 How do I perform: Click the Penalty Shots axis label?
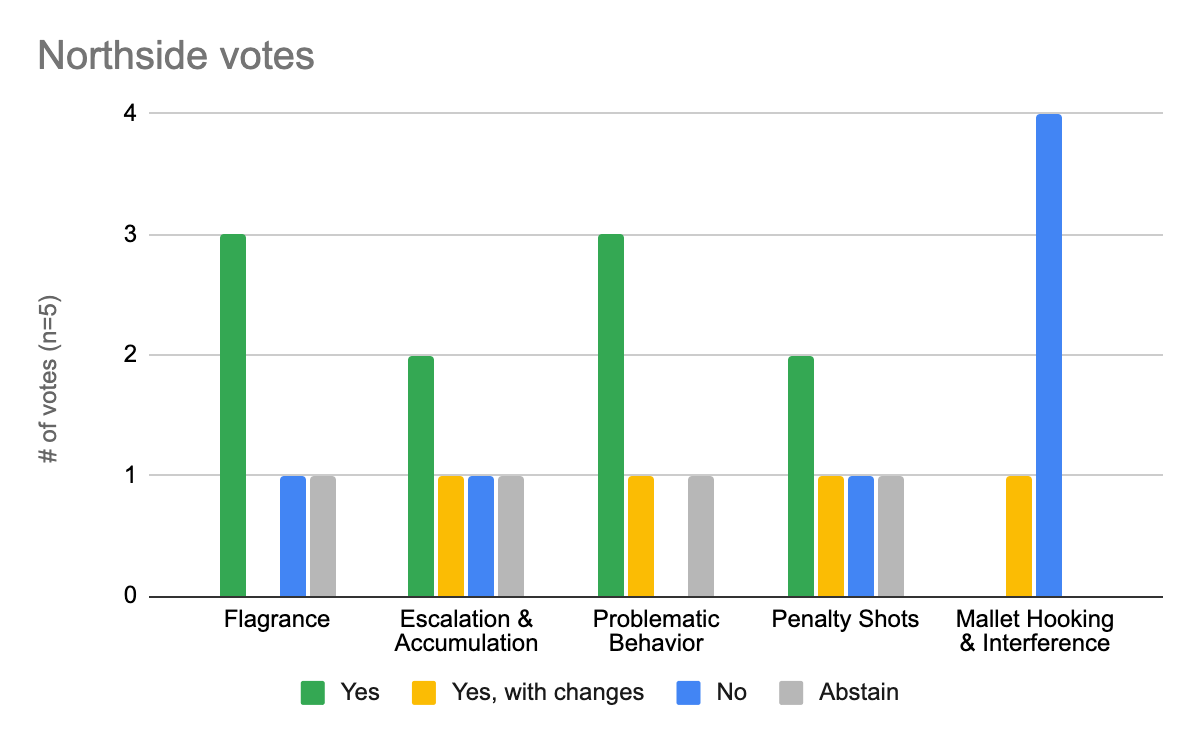tap(845, 619)
